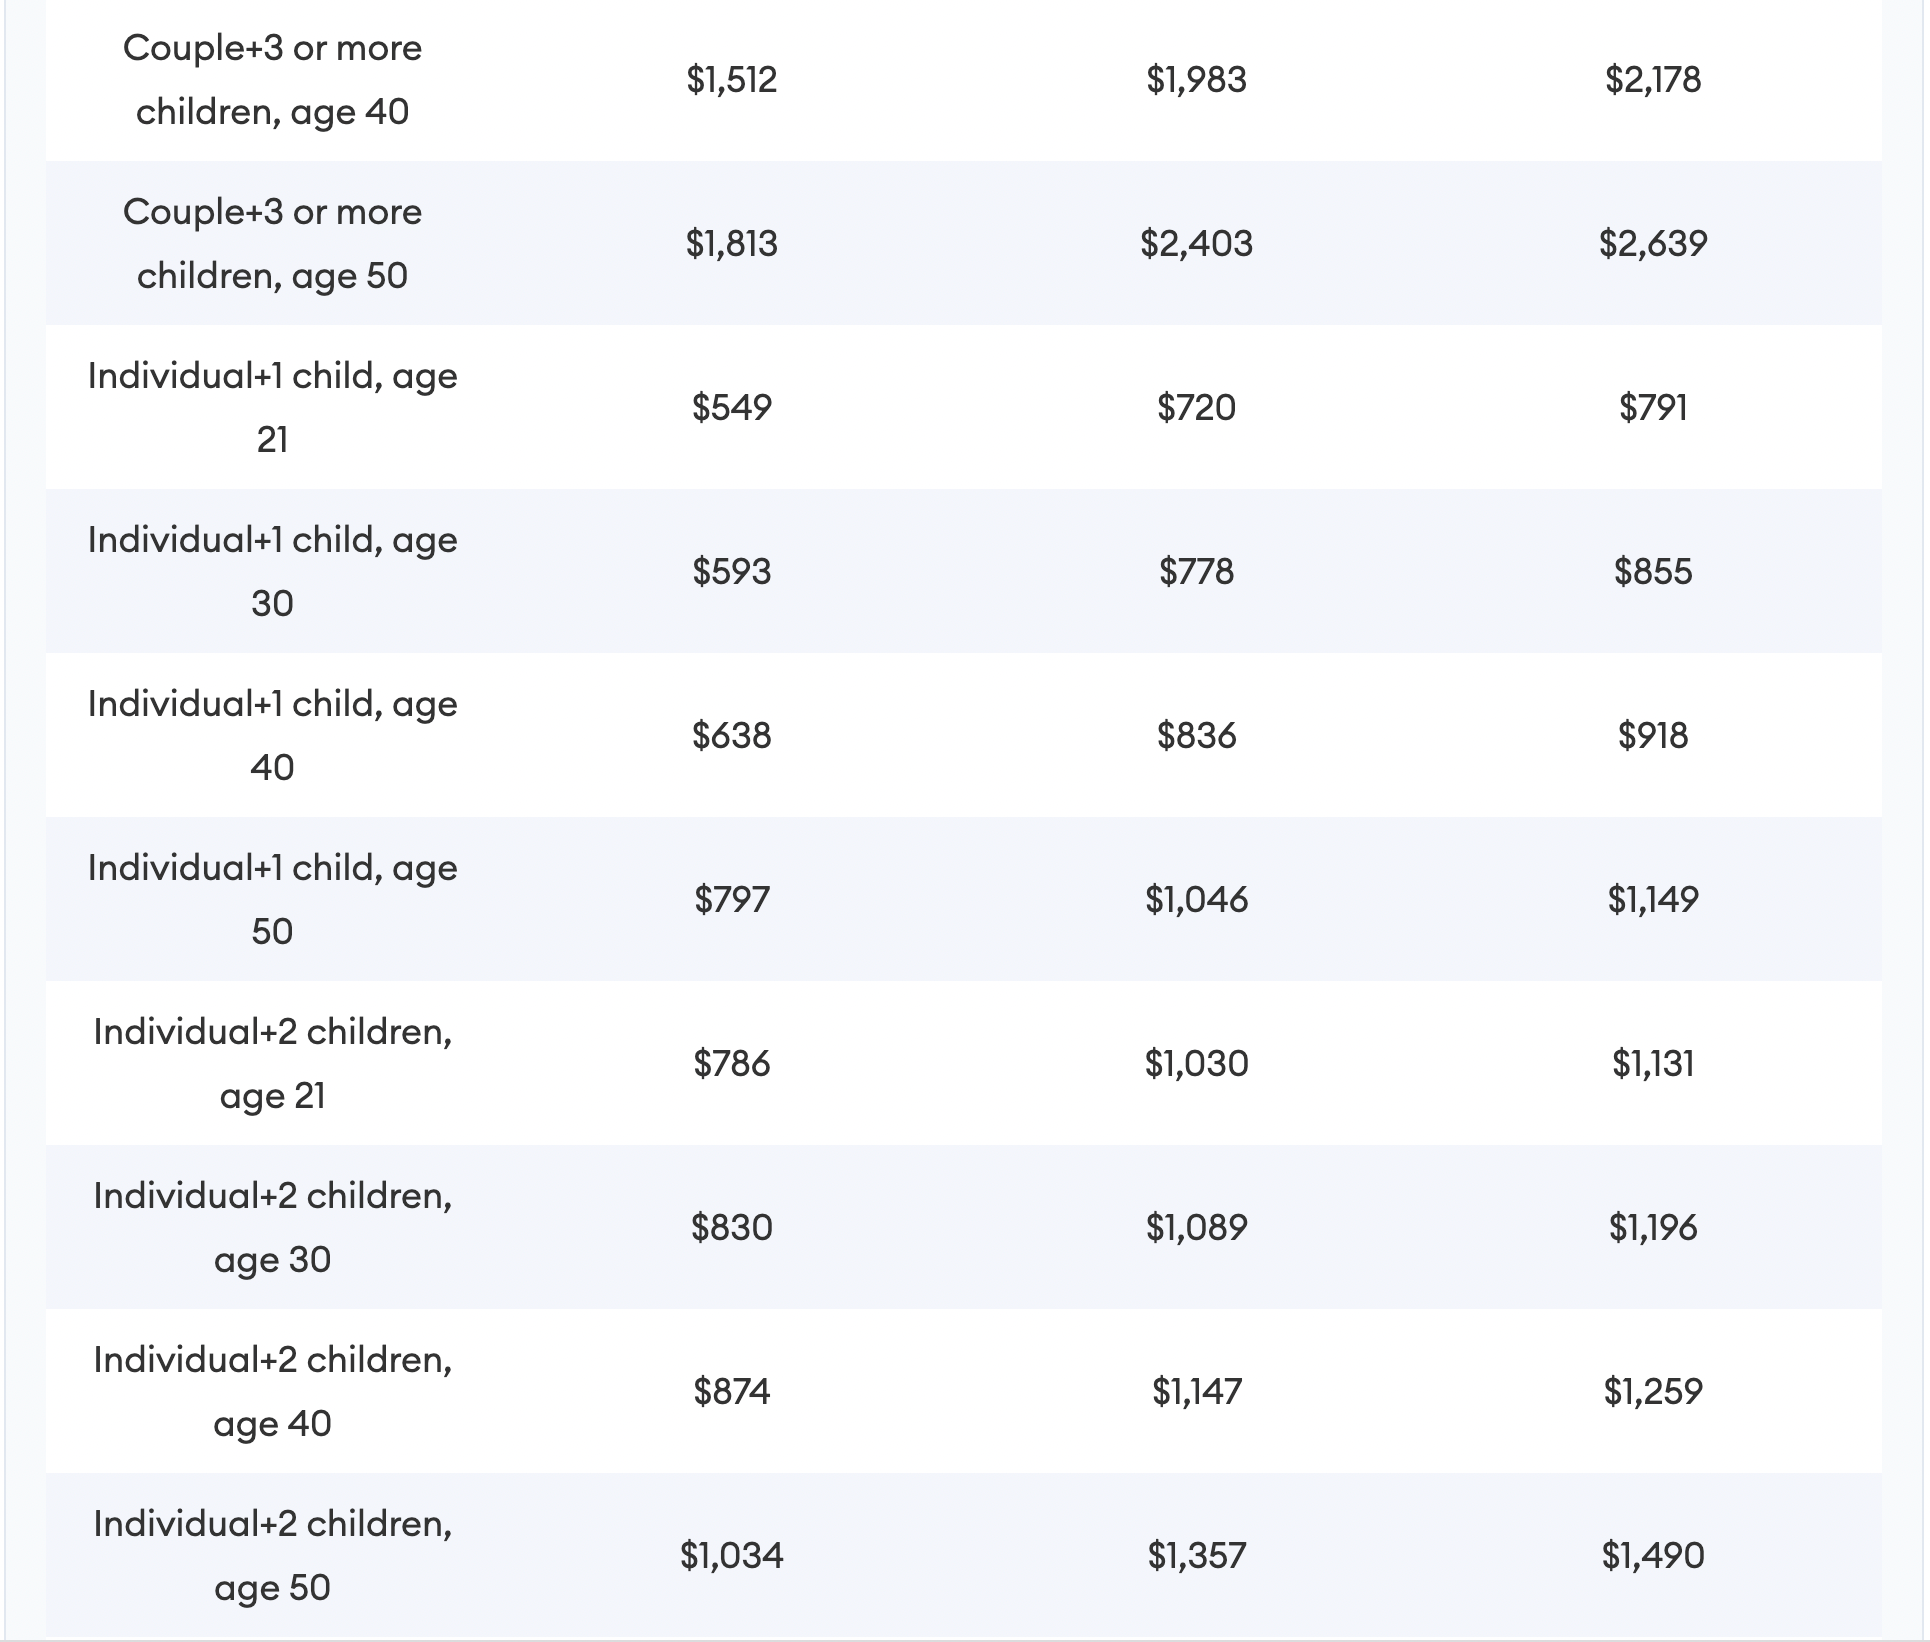Select the "Individual+1 child, age 30" label
The width and height of the screenshot is (1930, 1642).
[x=272, y=572]
